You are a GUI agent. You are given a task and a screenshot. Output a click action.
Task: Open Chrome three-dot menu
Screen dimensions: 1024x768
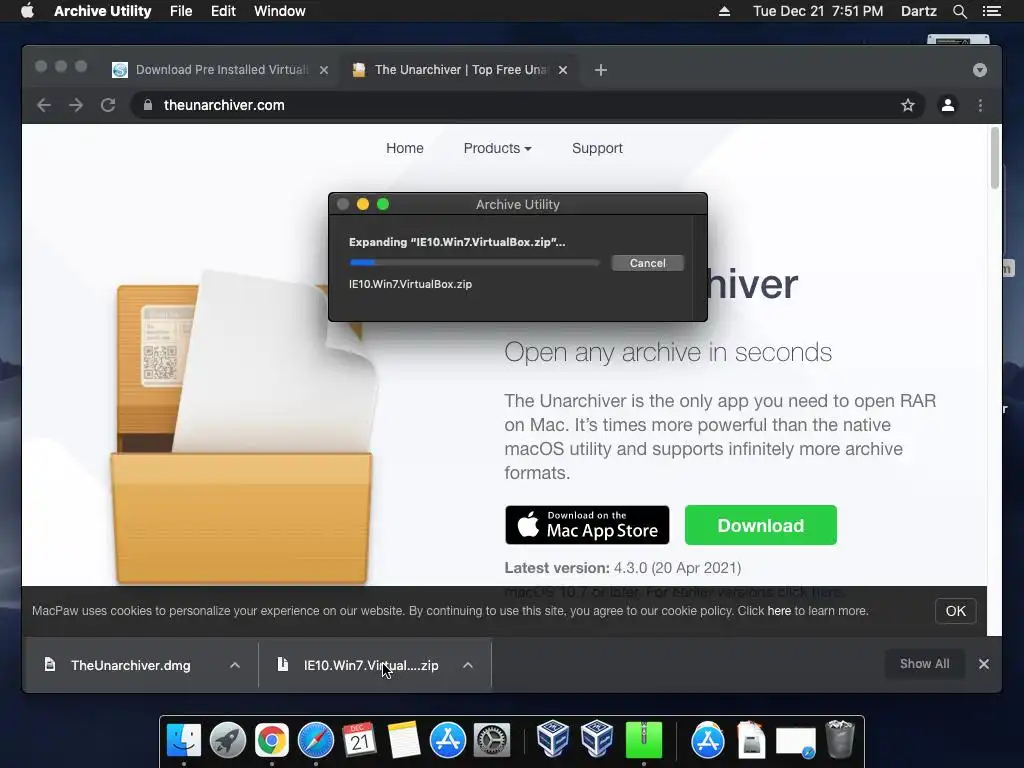coord(980,105)
